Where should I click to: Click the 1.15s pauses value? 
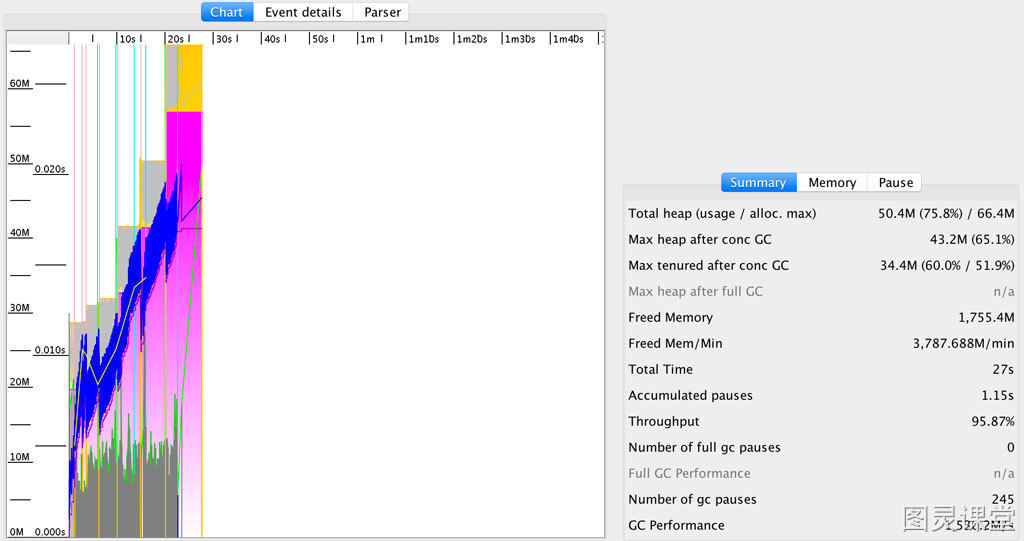(x=999, y=396)
